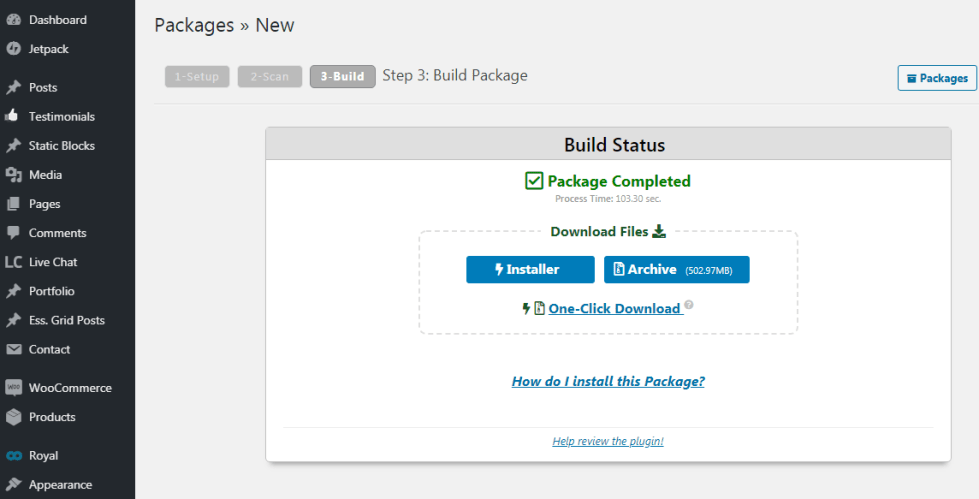Click the Royal infinity icon

click(14, 456)
